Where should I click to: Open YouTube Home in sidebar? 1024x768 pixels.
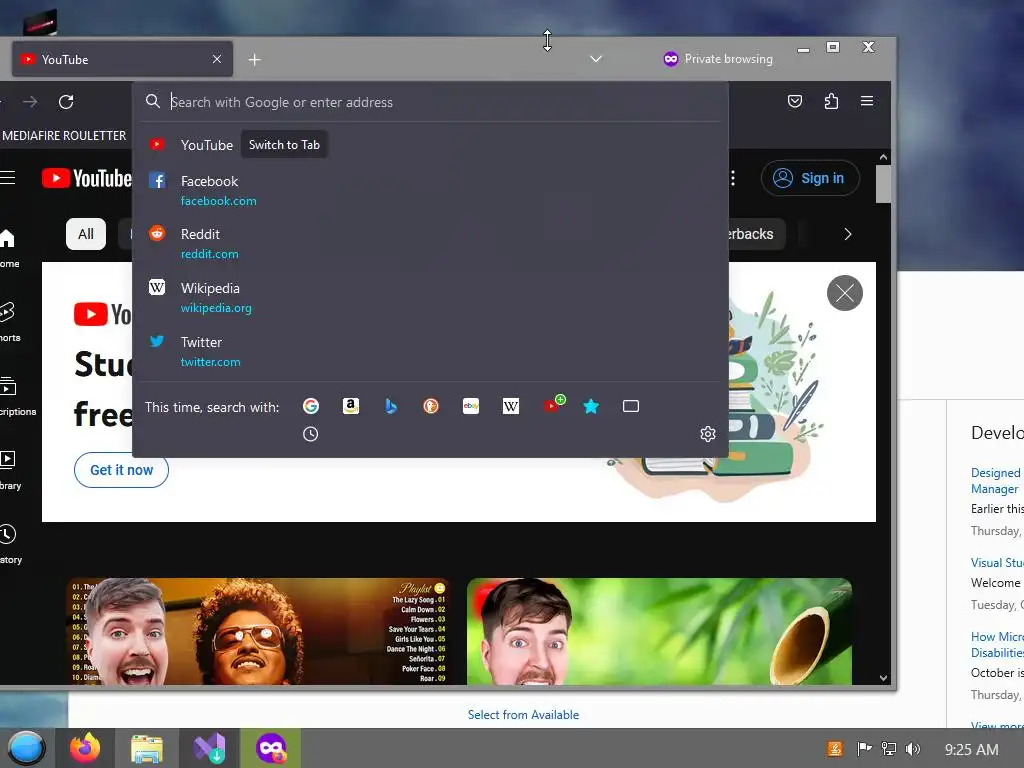click(9, 248)
